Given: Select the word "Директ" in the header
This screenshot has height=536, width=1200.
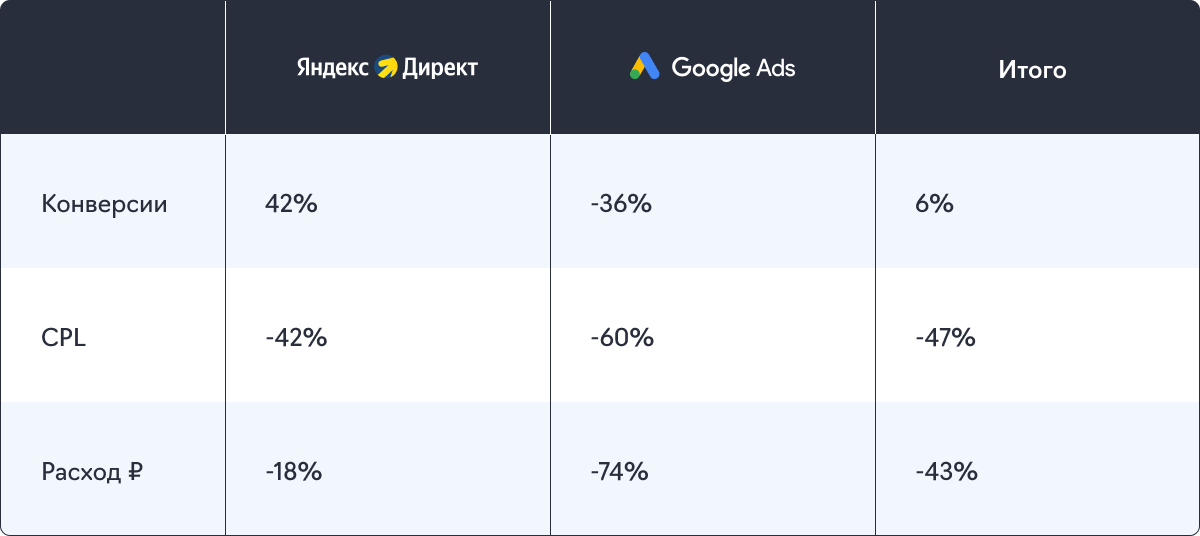Looking at the screenshot, I should pyautogui.click(x=440, y=68).
